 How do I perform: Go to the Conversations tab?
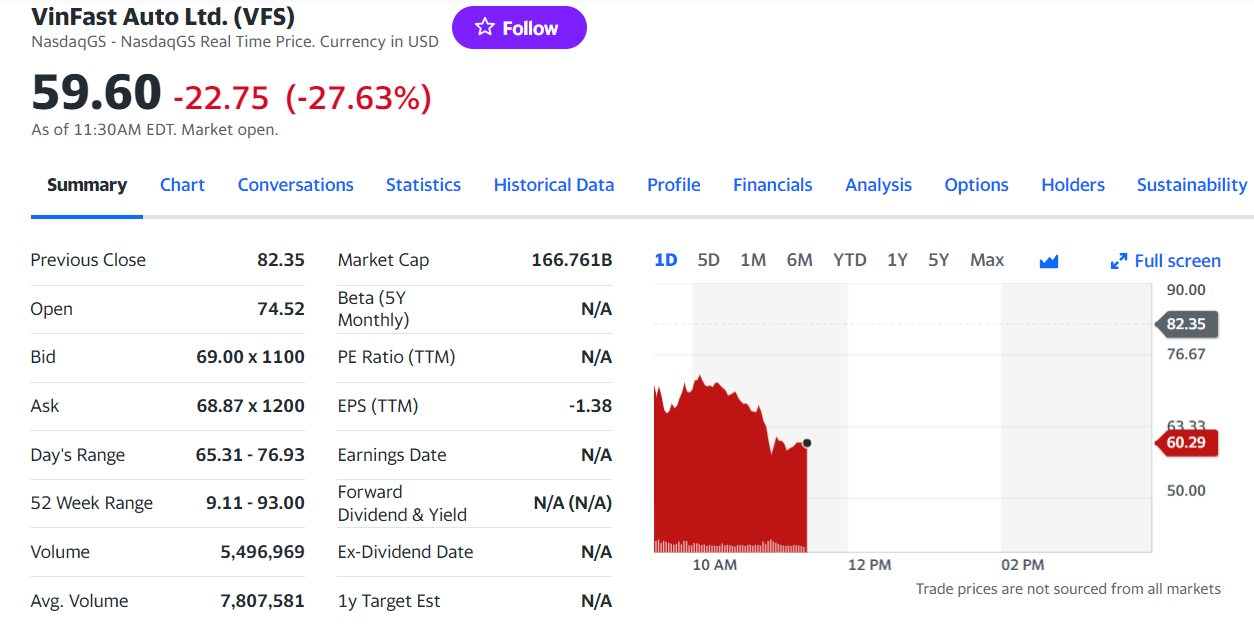click(295, 185)
